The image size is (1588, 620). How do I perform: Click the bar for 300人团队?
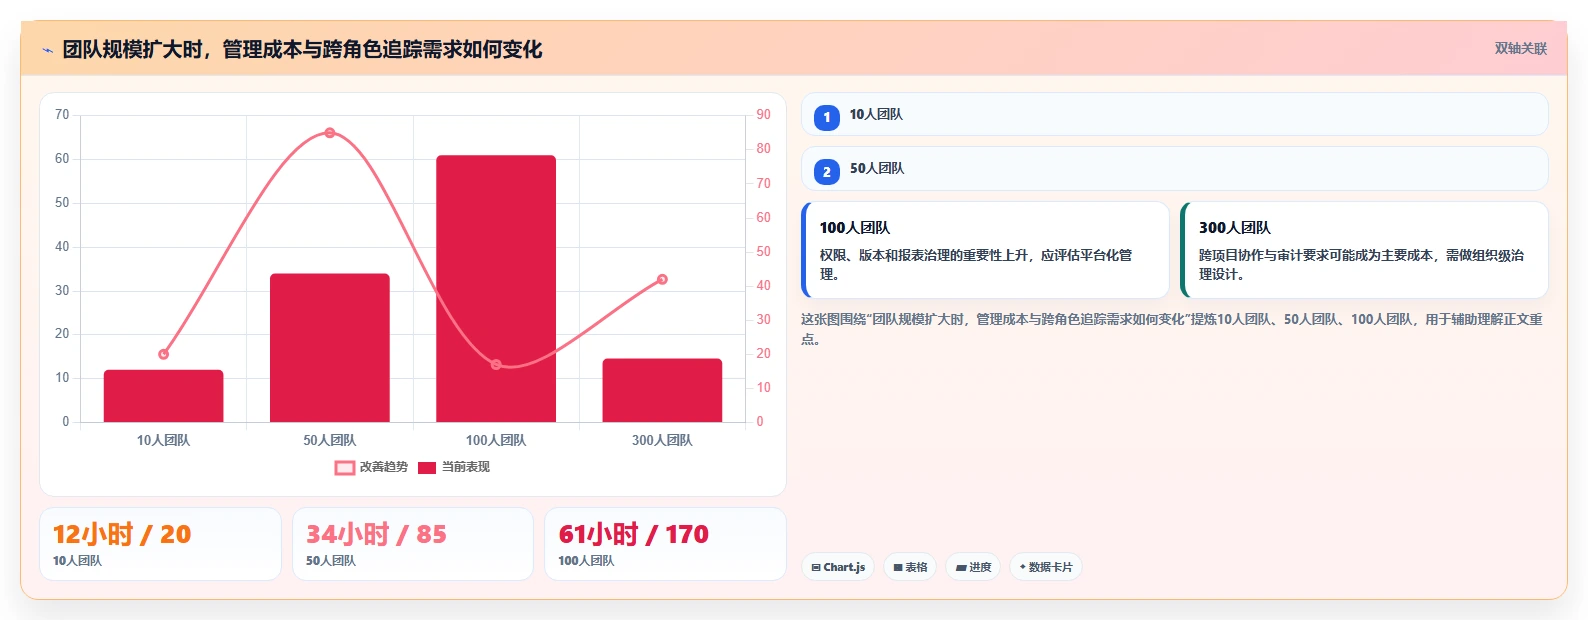coord(662,390)
